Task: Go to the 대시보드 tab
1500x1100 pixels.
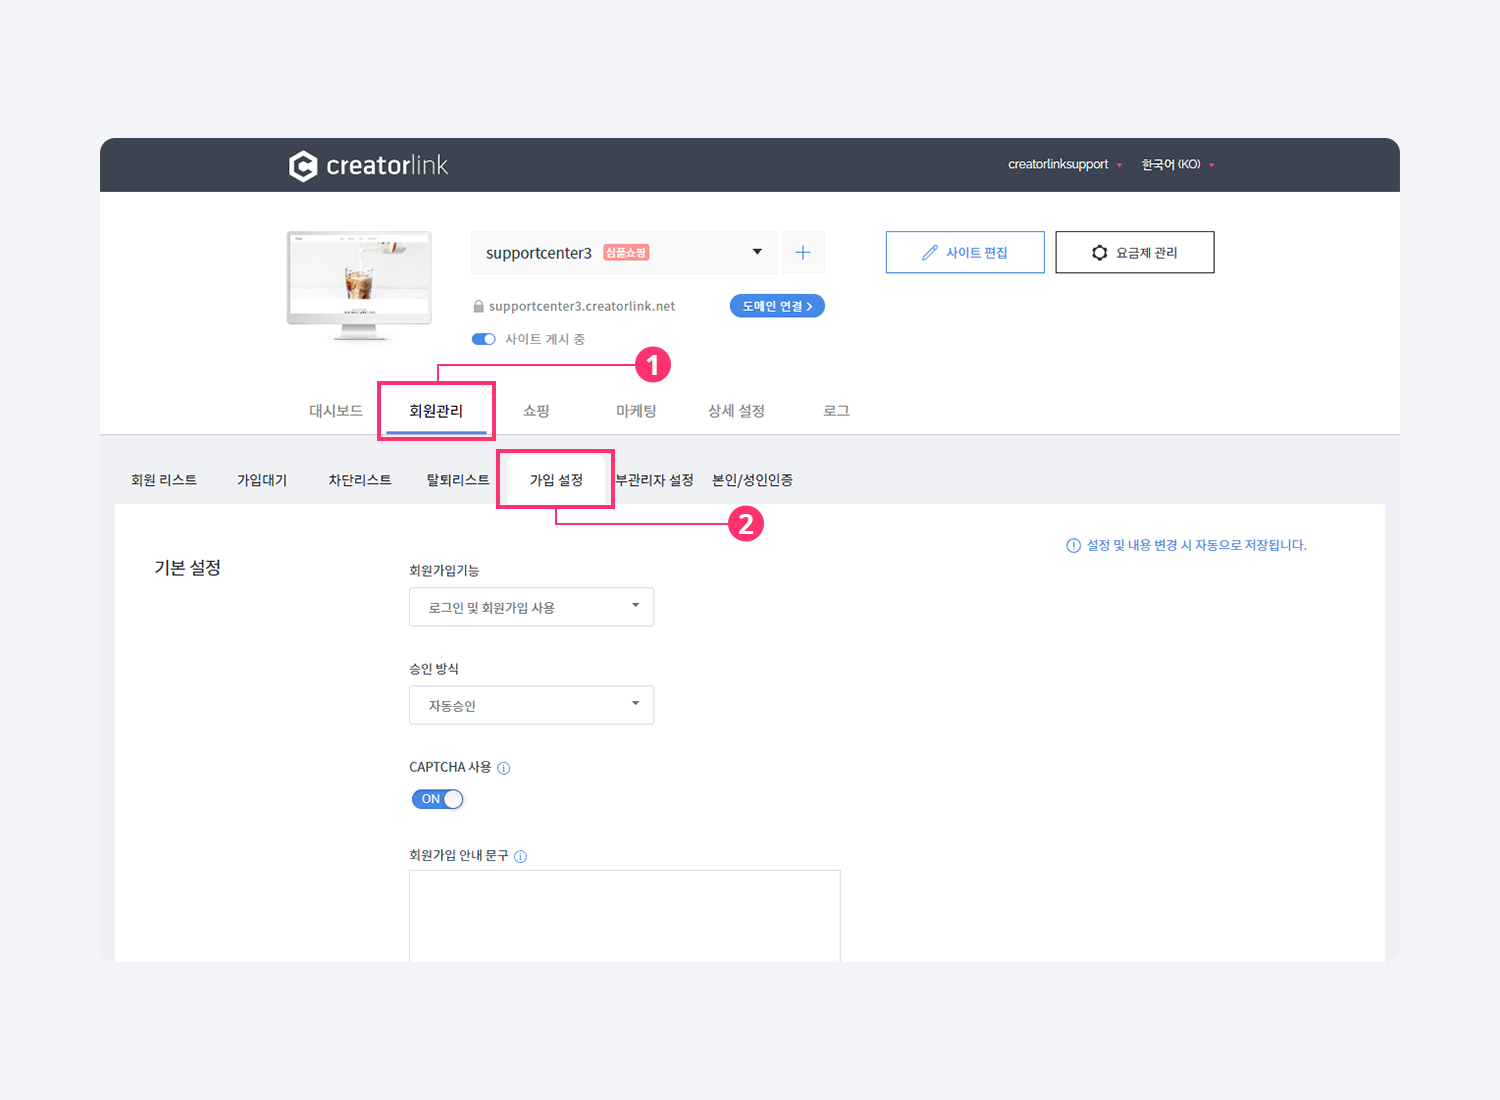Action: pyautogui.click(x=336, y=411)
